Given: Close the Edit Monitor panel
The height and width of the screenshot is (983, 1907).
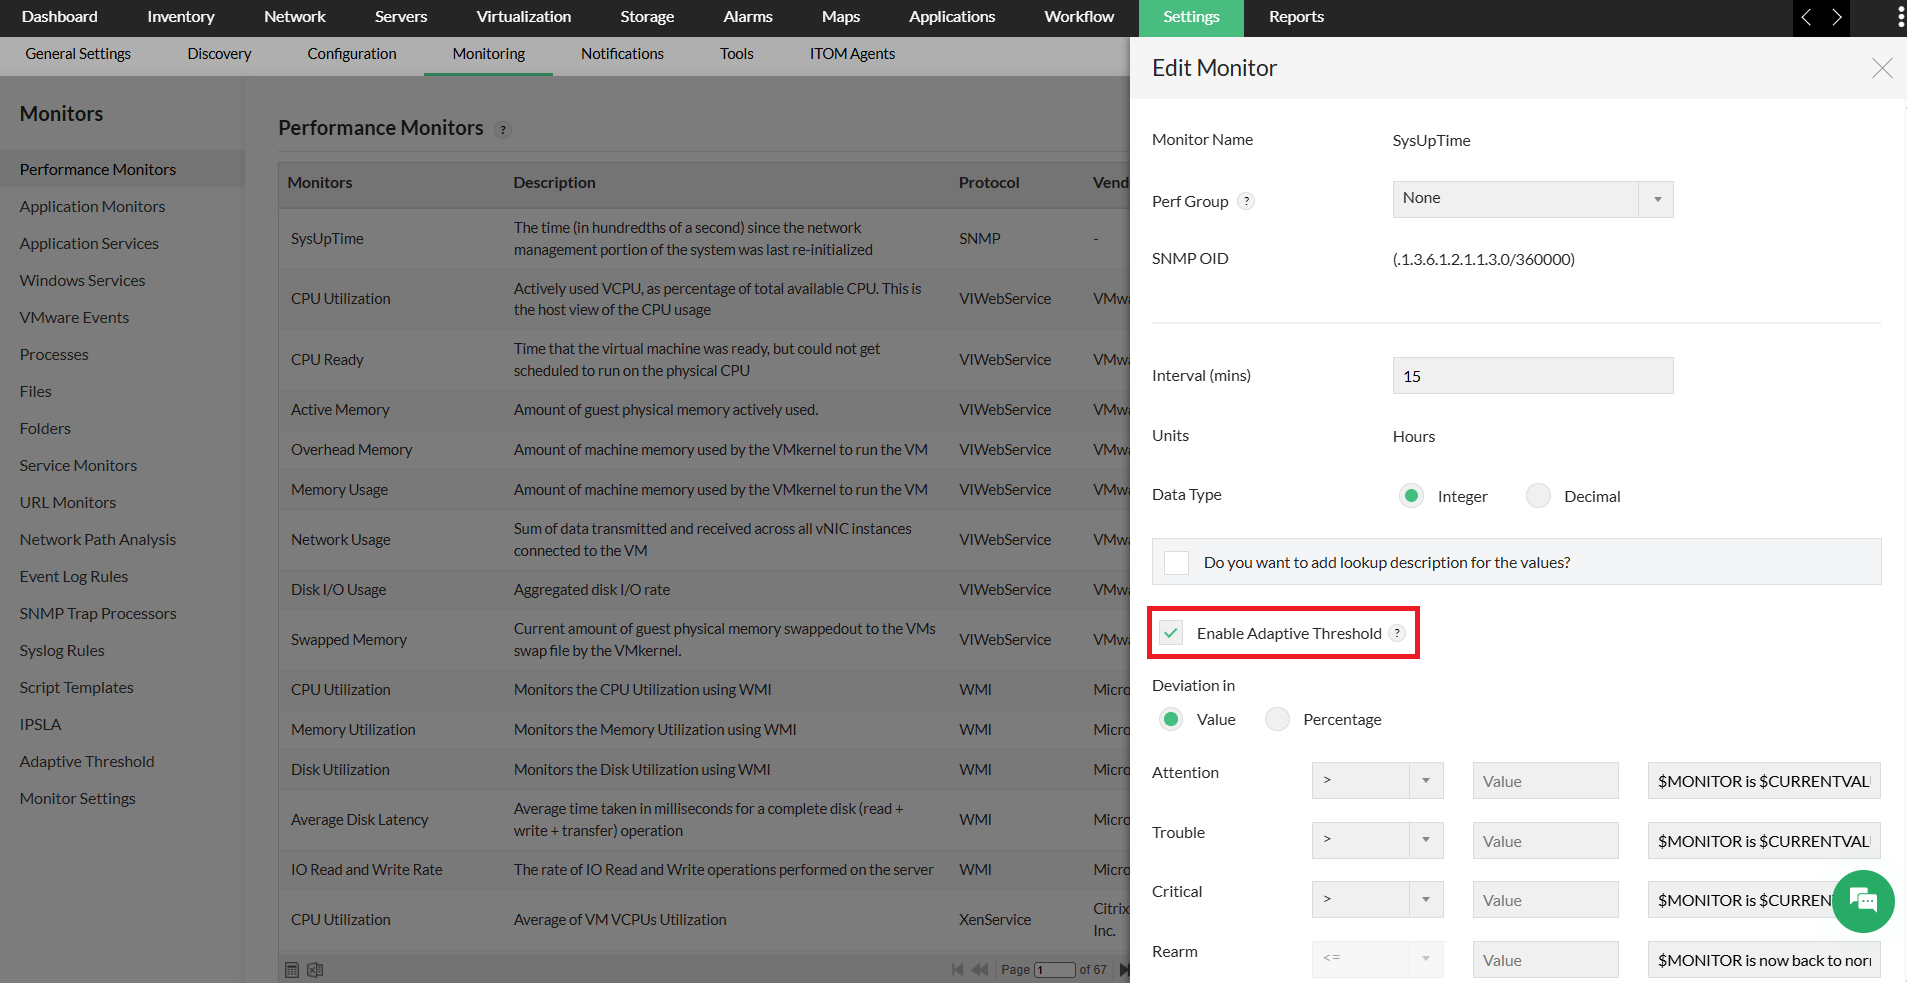Looking at the screenshot, I should coord(1882,68).
